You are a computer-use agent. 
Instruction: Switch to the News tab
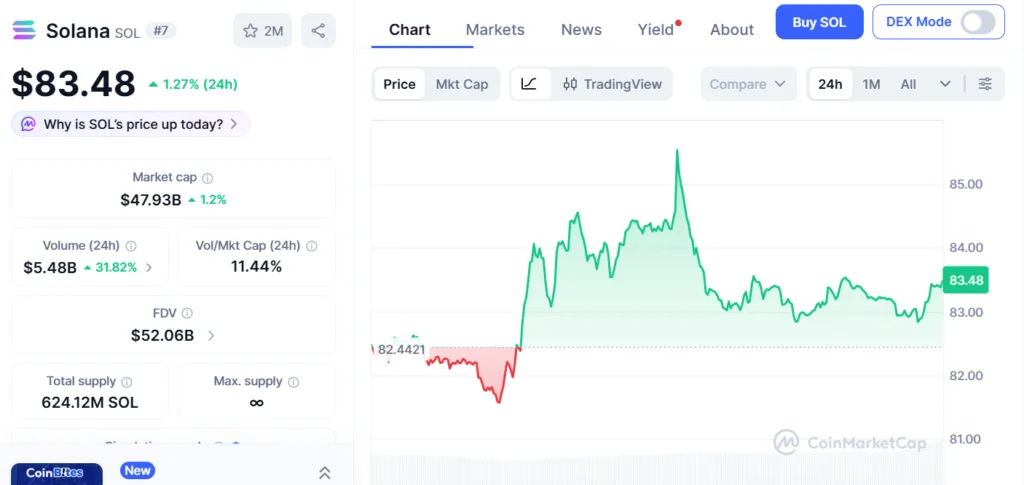[x=581, y=29]
